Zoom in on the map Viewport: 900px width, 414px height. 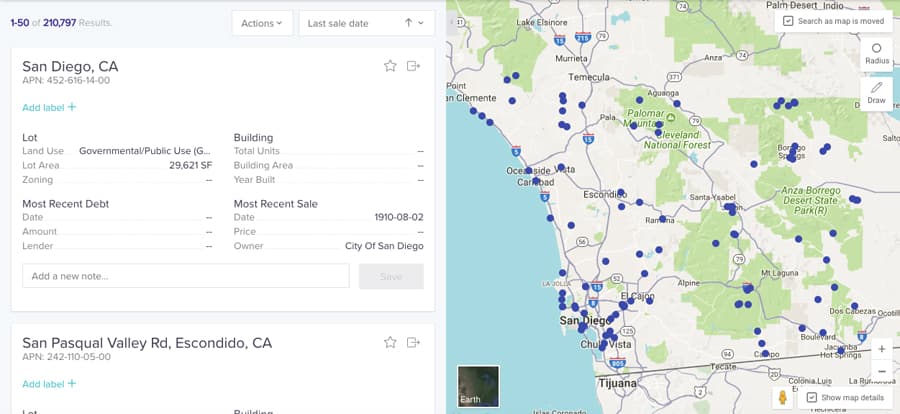(881, 349)
